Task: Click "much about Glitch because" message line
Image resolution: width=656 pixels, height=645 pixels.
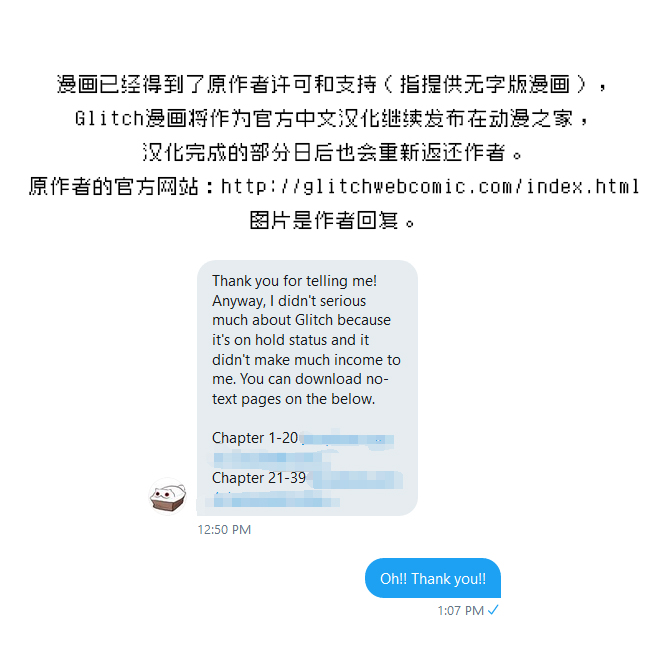Action: (301, 320)
